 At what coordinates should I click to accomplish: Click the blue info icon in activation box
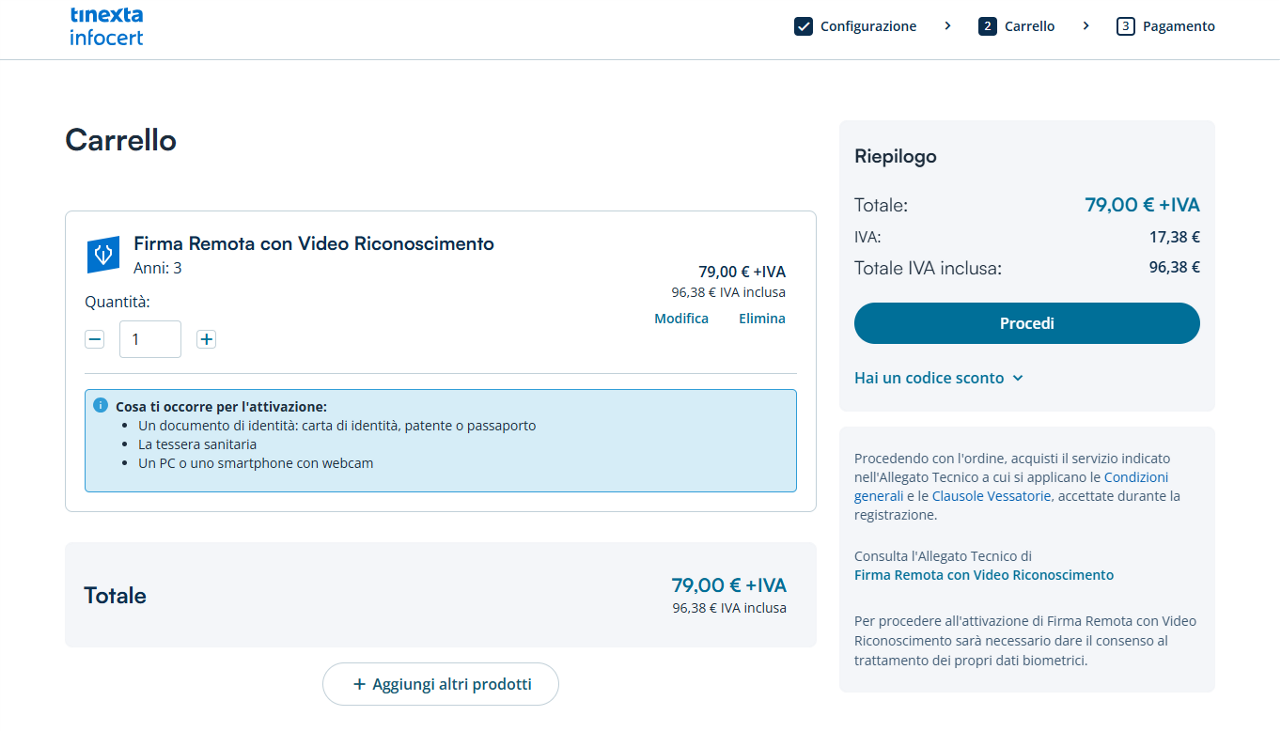click(100, 405)
